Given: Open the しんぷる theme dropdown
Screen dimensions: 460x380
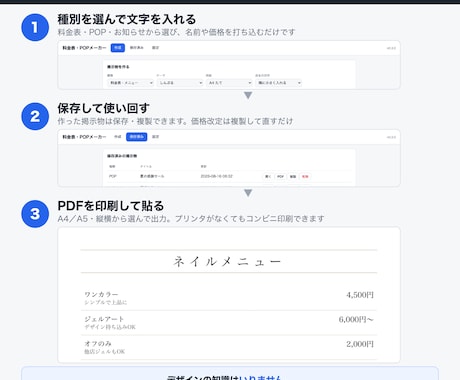Looking at the screenshot, I should coord(180,83).
